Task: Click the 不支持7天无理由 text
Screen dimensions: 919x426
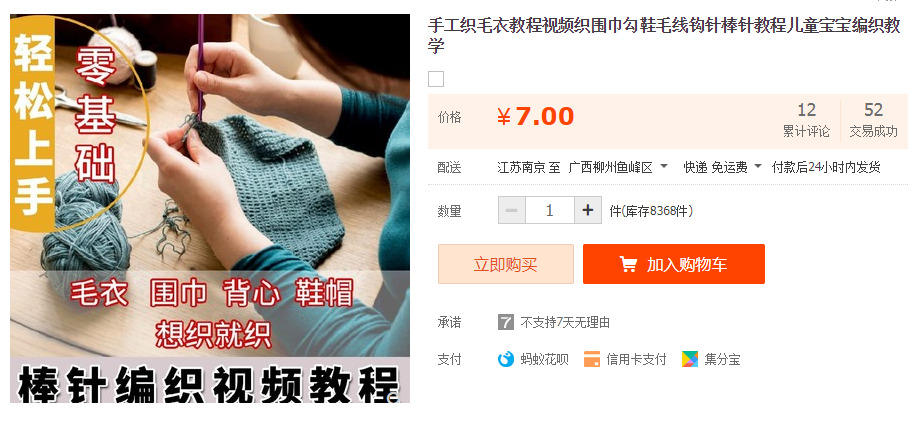Action: pos(565,322)
